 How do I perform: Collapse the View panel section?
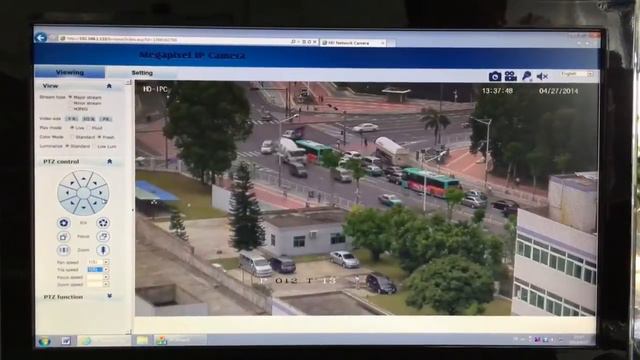109,86
